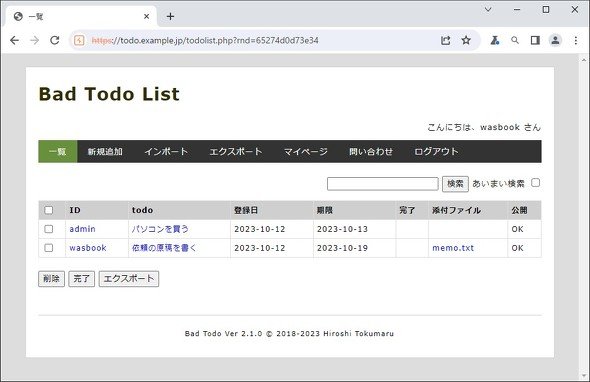590x382 pixels.
Task: Enable the あいまい検索 checkbox
Action: [x=535, y=183]
